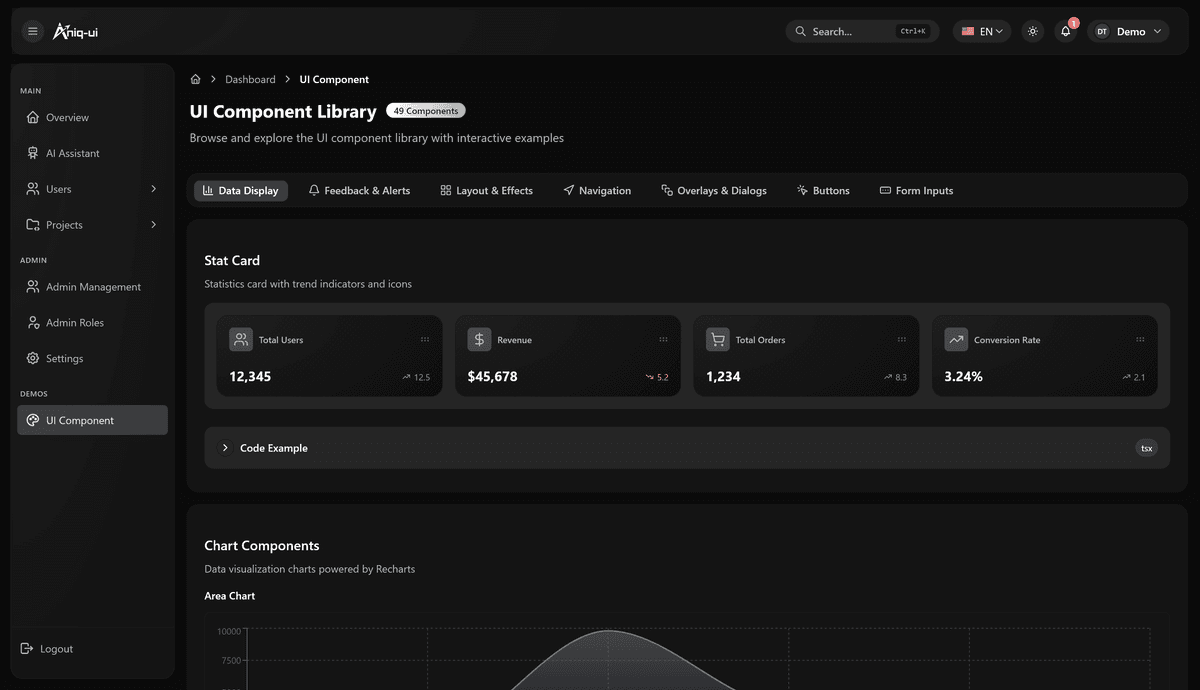Open AI Assistant from the sidebar
1200x690 pixels.
(x=72, y=153)
